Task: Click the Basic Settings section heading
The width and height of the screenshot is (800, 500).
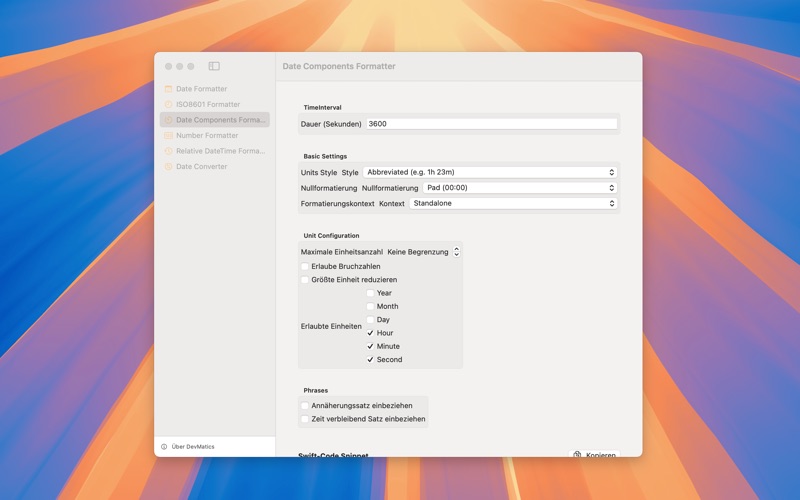Action: tap(325, 156)
